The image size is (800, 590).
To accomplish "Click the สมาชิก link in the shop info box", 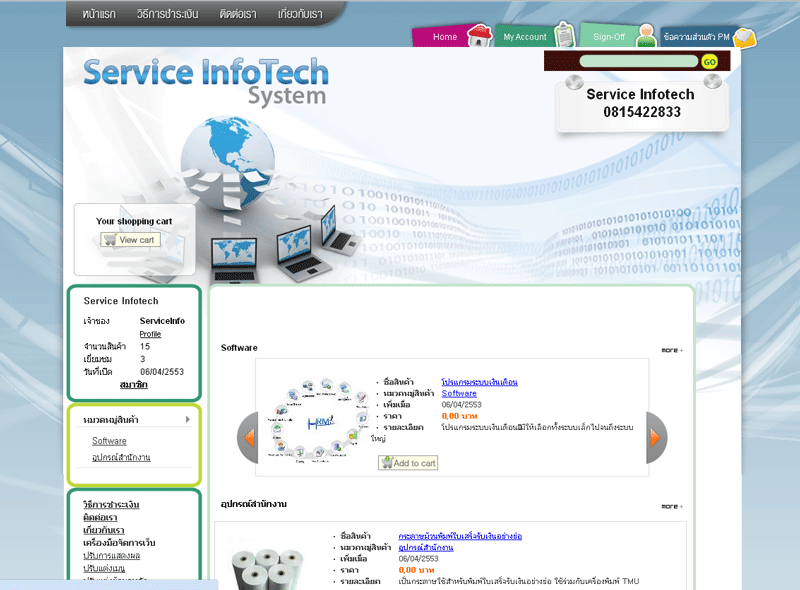I will (x=134, y=385).
